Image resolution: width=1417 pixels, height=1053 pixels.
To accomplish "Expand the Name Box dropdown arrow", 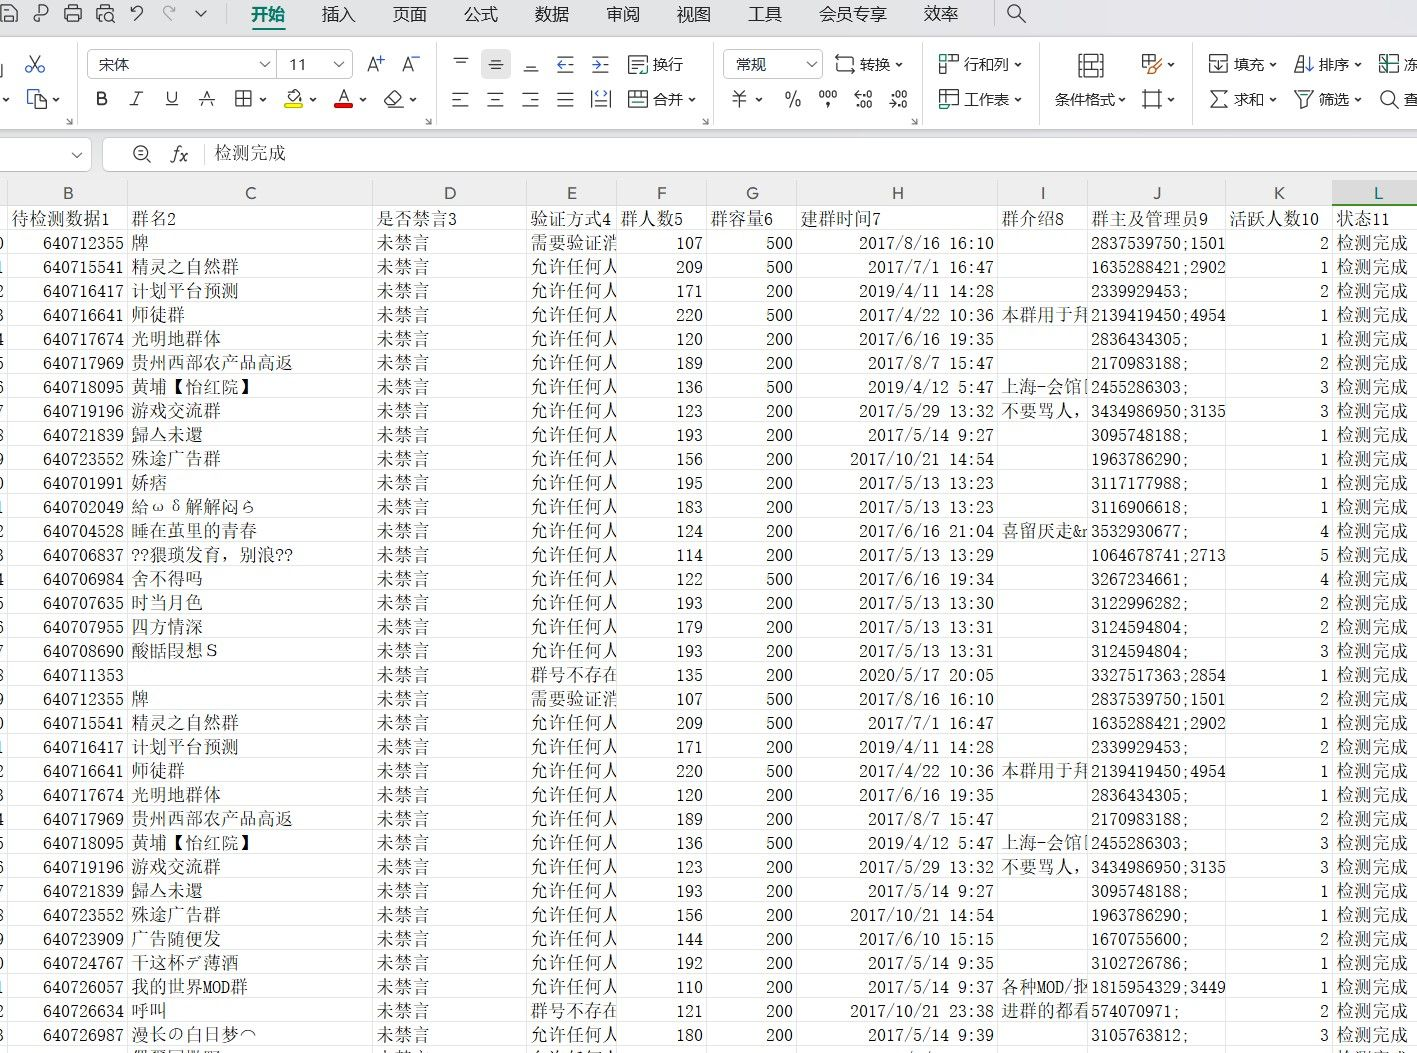I will [x=77, y=155].
